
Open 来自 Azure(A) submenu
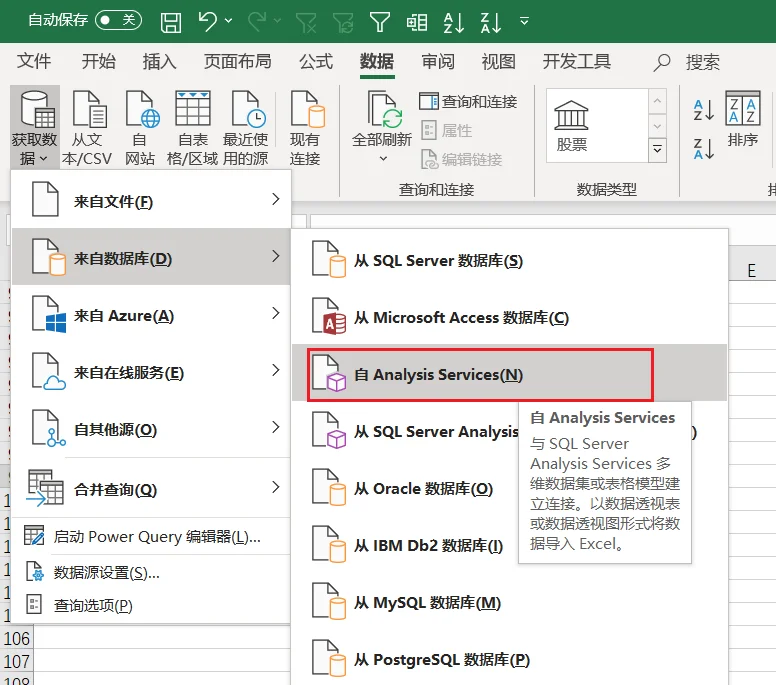(x=151, y=314)
